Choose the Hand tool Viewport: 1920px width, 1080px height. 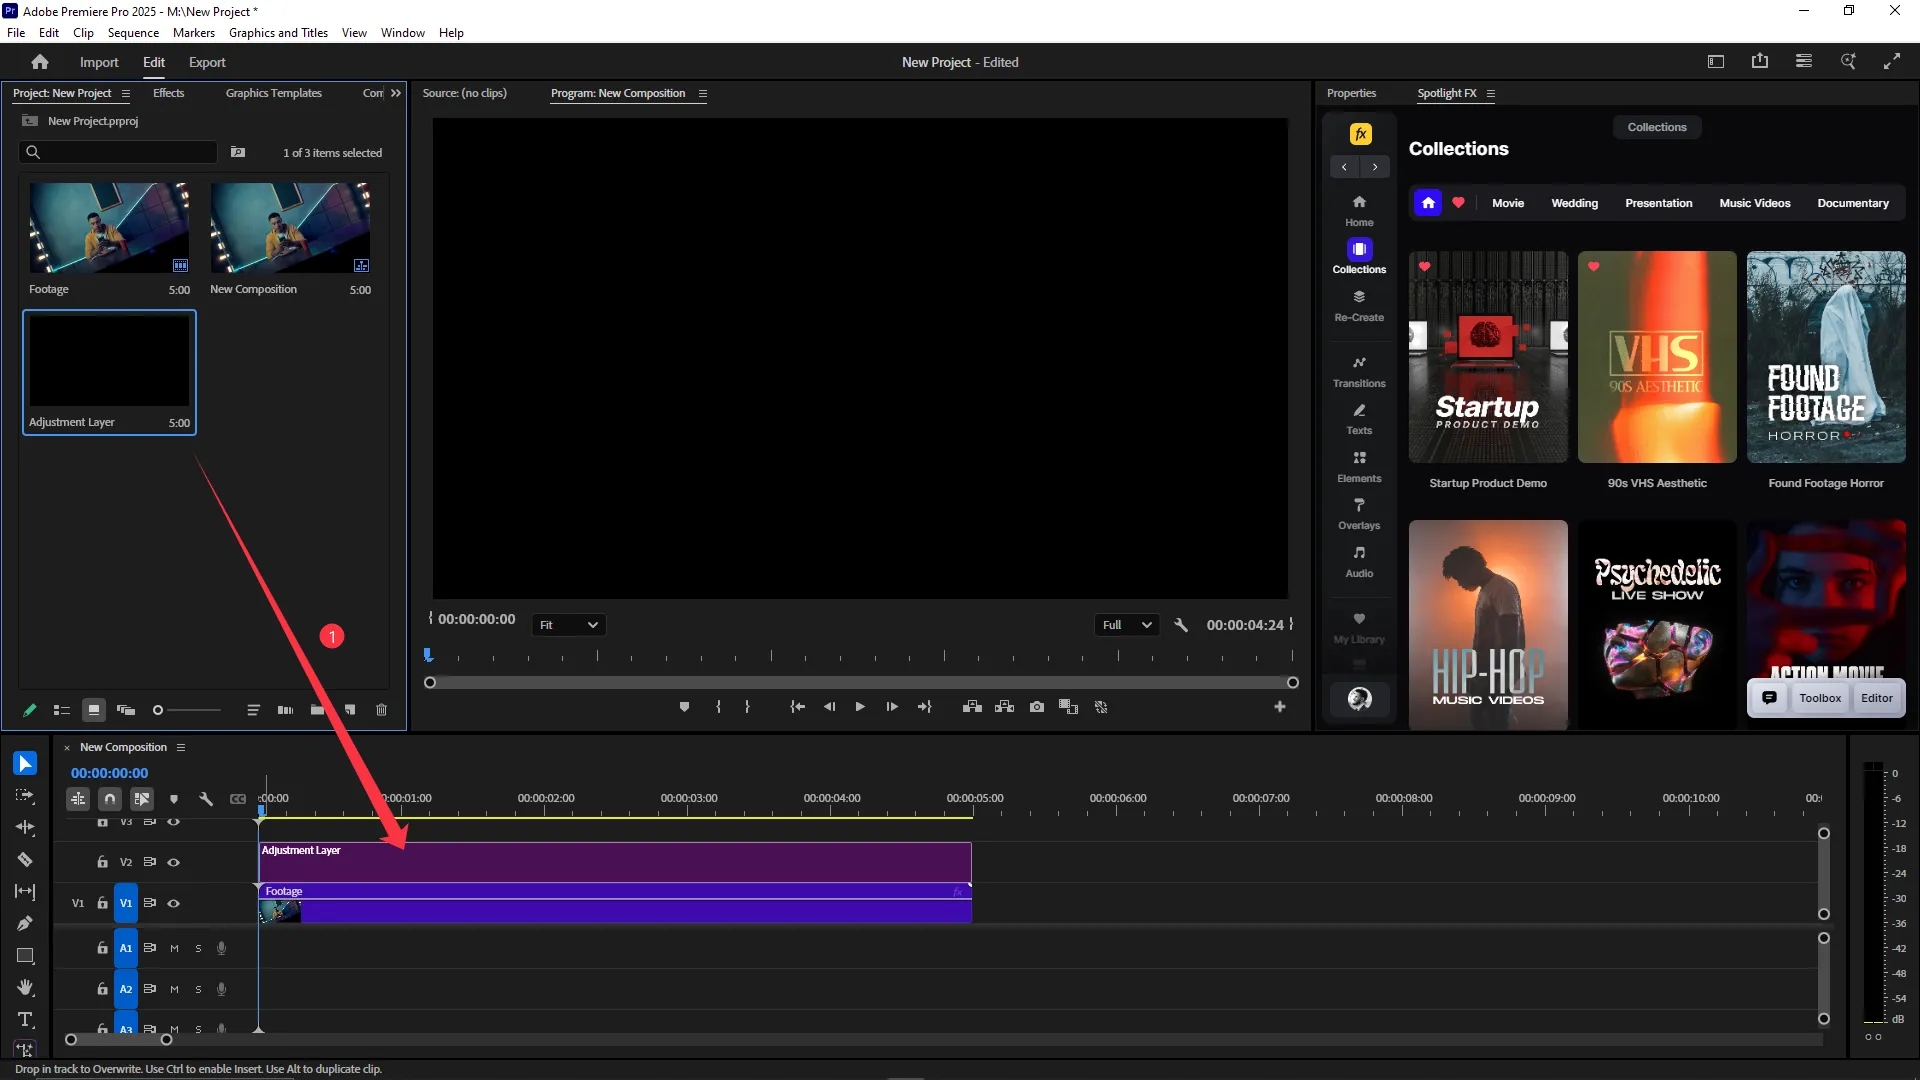tap(25, 988)
